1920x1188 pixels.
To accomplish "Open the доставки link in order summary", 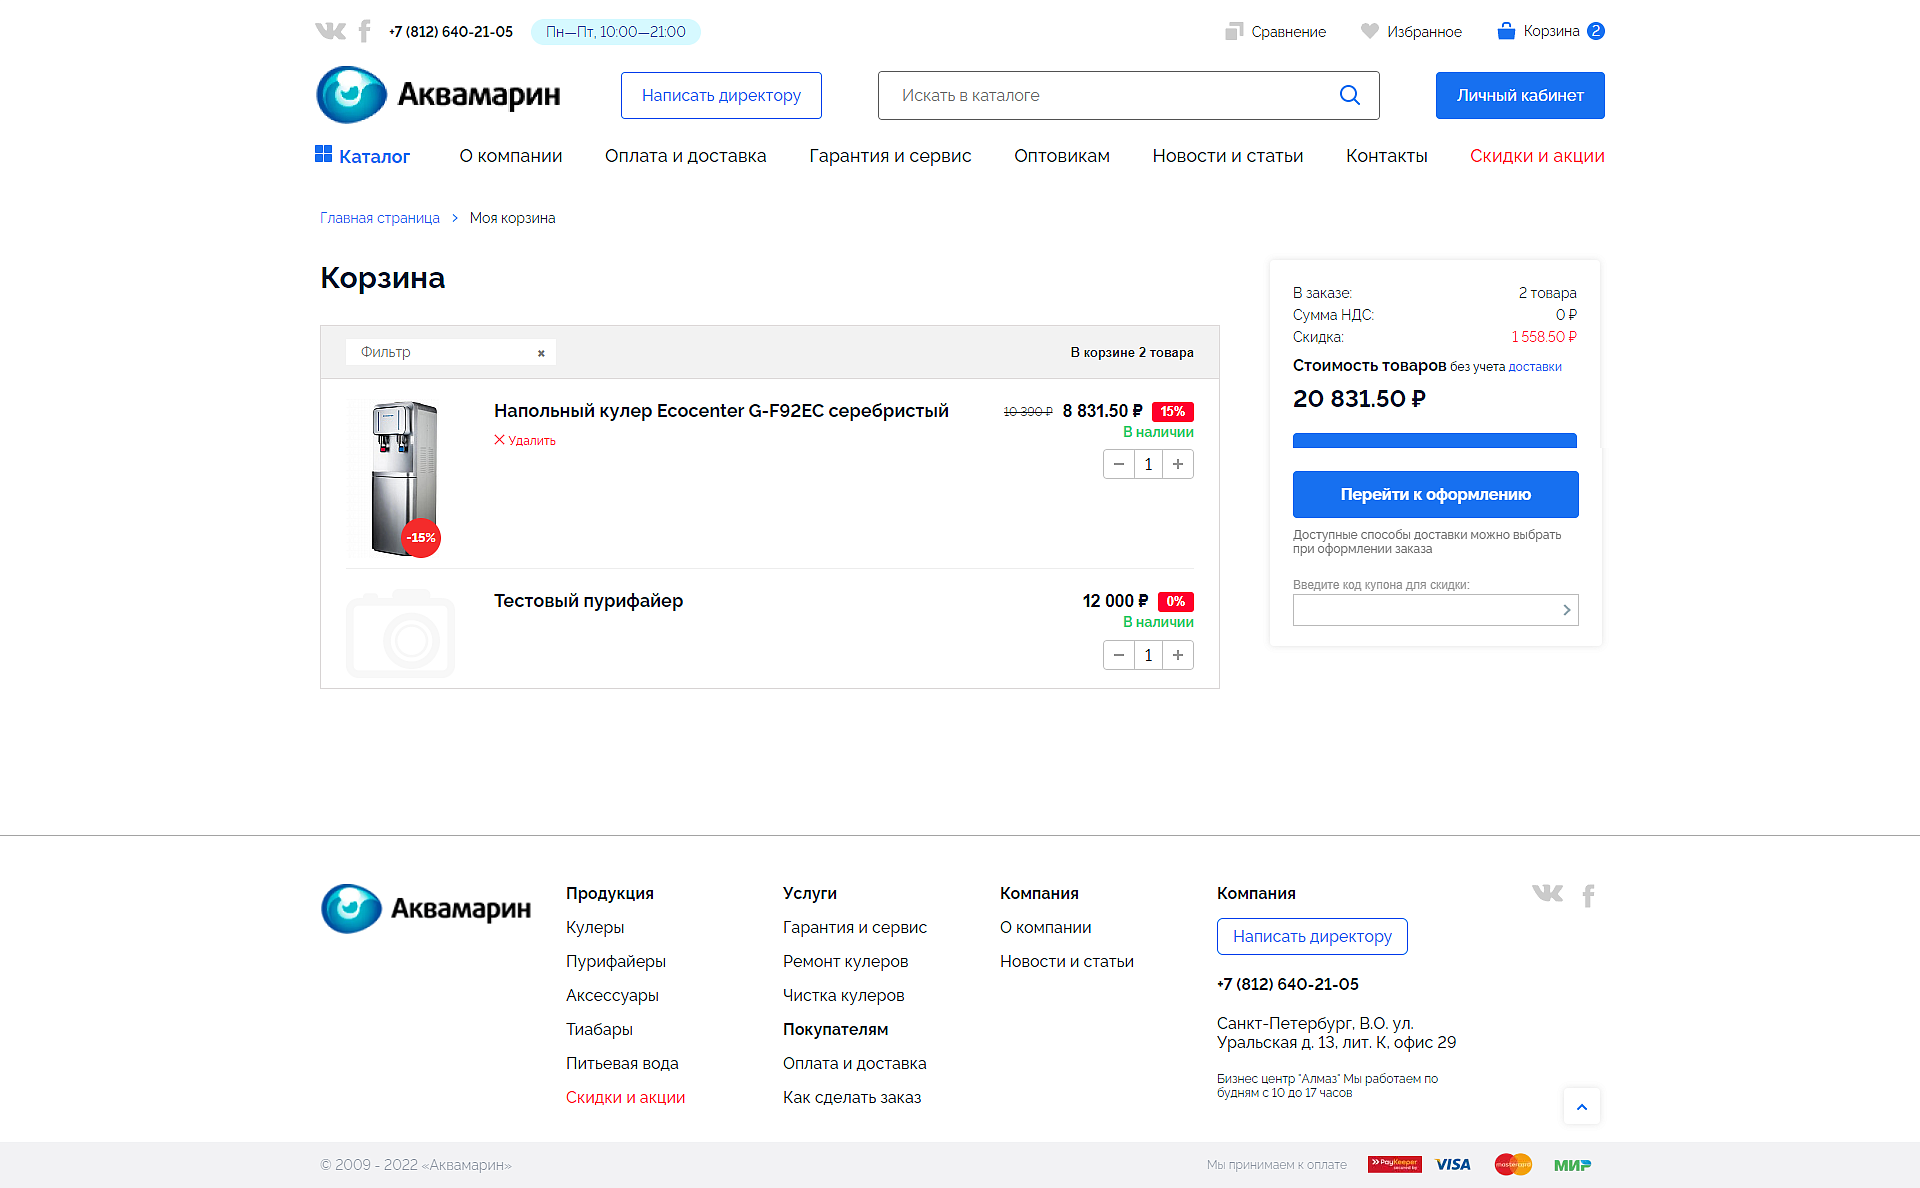I will click(1535, 367).
